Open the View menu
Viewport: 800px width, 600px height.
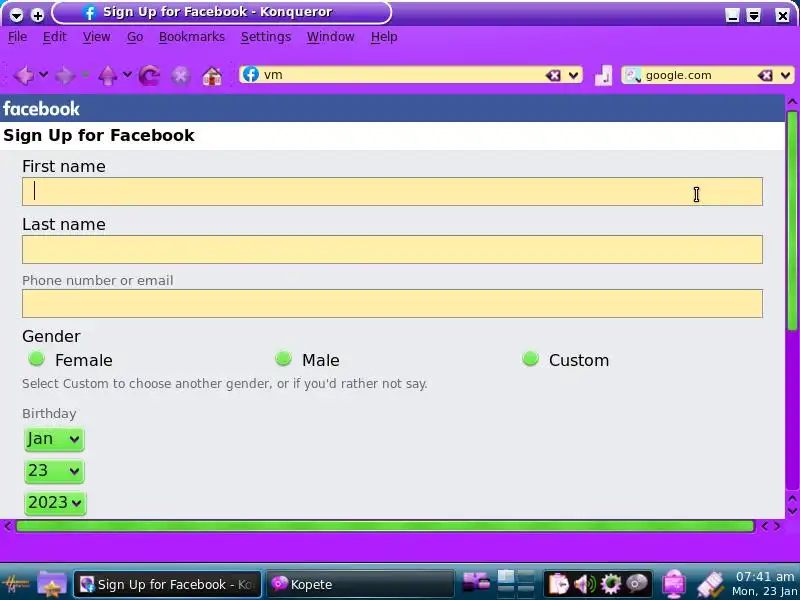(96, 37)
